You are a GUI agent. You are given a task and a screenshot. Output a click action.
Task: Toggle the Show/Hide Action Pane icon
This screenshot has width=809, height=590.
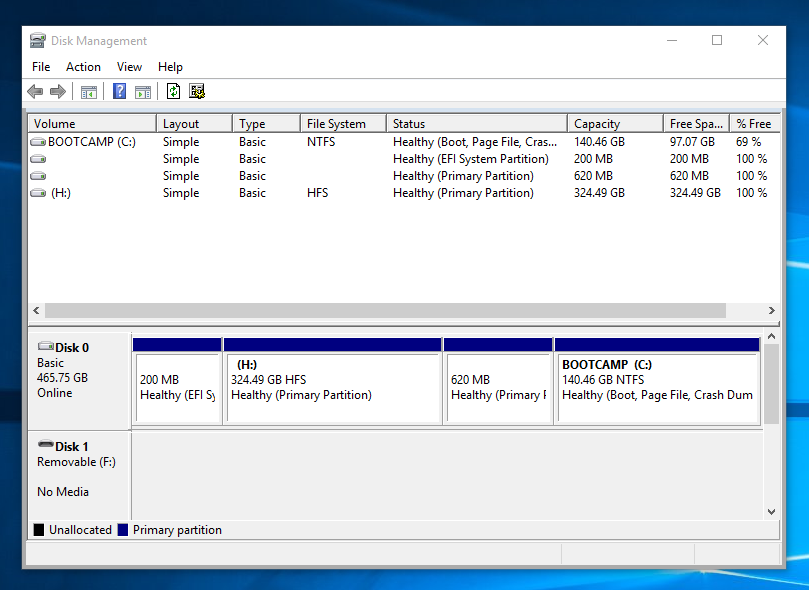tap(143, 92)
